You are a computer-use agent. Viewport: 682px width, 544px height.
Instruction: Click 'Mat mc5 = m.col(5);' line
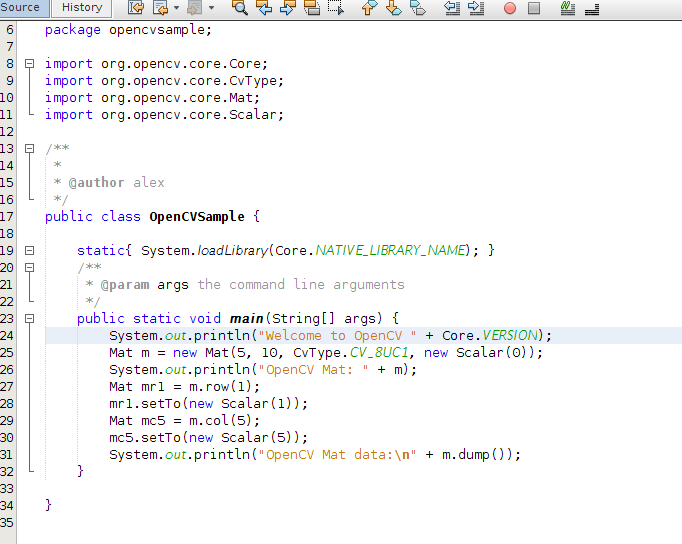184,421
